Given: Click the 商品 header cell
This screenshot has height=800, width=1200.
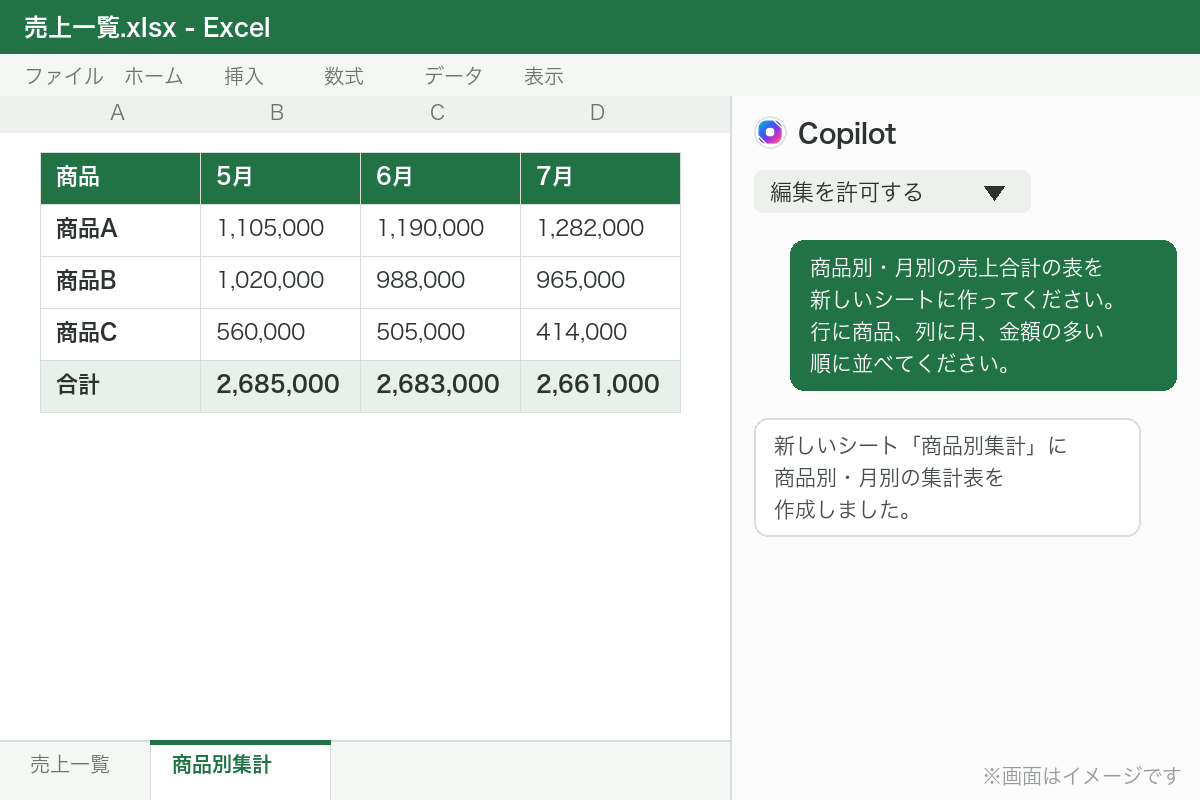Looking at the screenshot, I should coord(120,178).
